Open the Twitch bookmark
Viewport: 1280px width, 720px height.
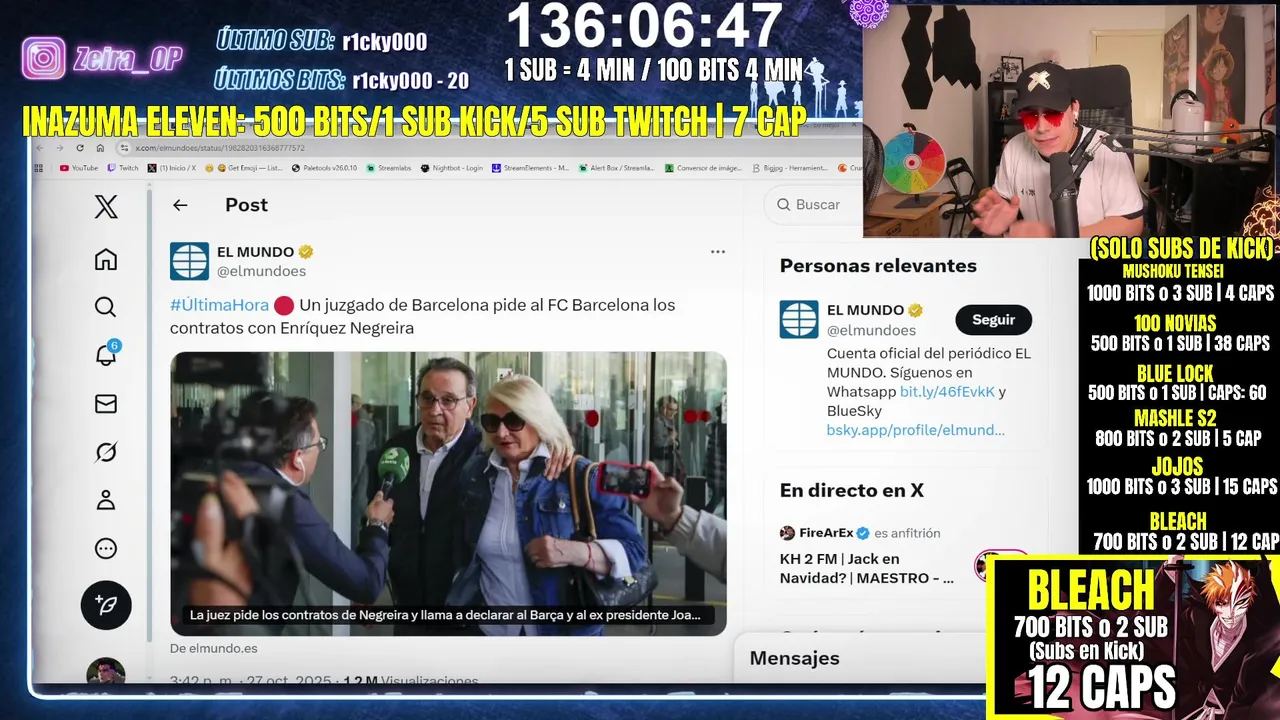[x=123, y=168]
